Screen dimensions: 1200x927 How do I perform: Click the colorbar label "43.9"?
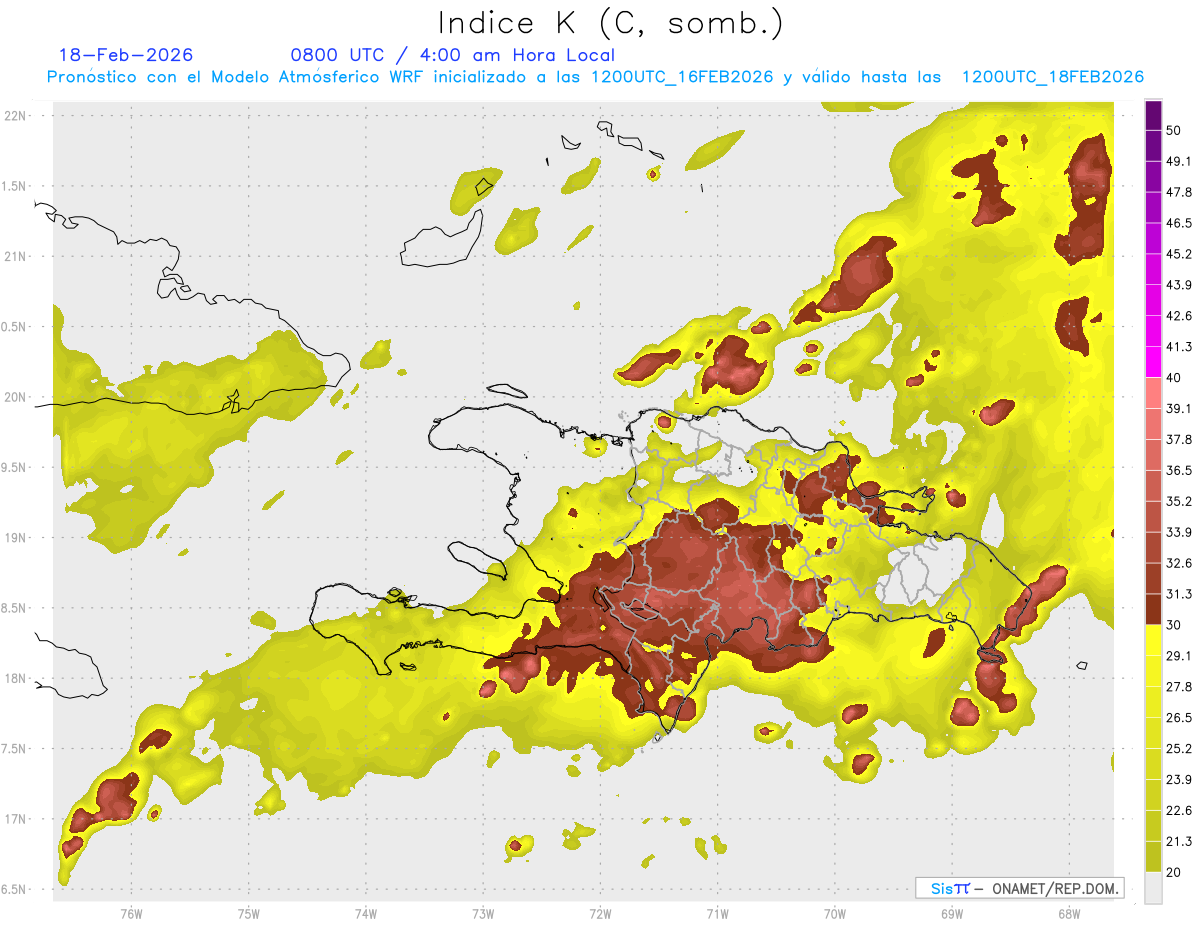click(x=1179, y=285)
